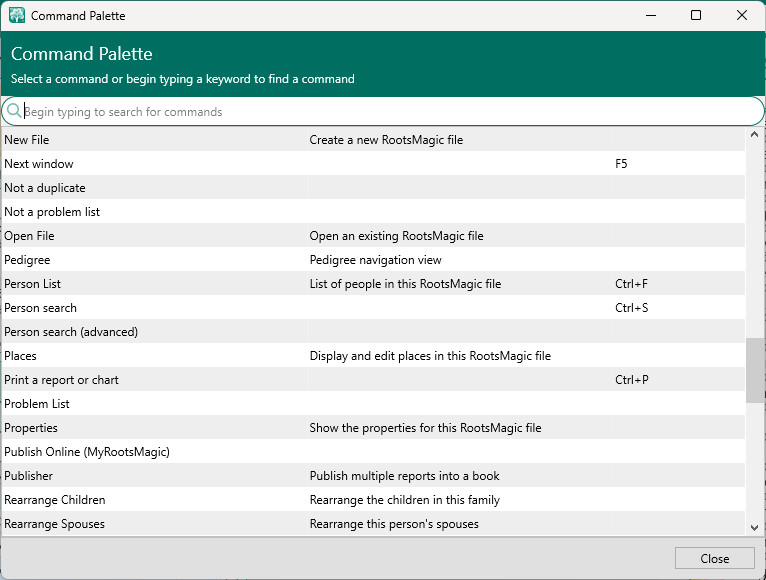The height and width of the screenshot is (580, 766).
Task: Choose Publish Online (MyRootsMagic) command
Action: (x=87, y=452)
